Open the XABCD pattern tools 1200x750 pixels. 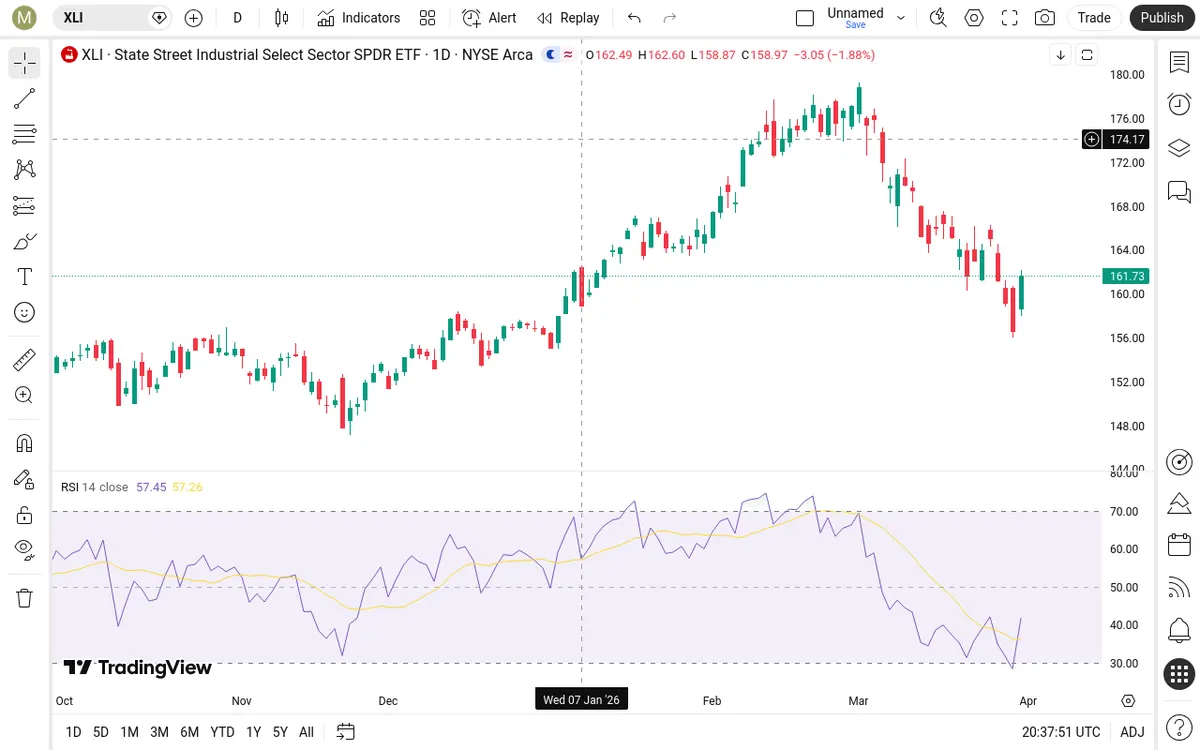point(25,170)
